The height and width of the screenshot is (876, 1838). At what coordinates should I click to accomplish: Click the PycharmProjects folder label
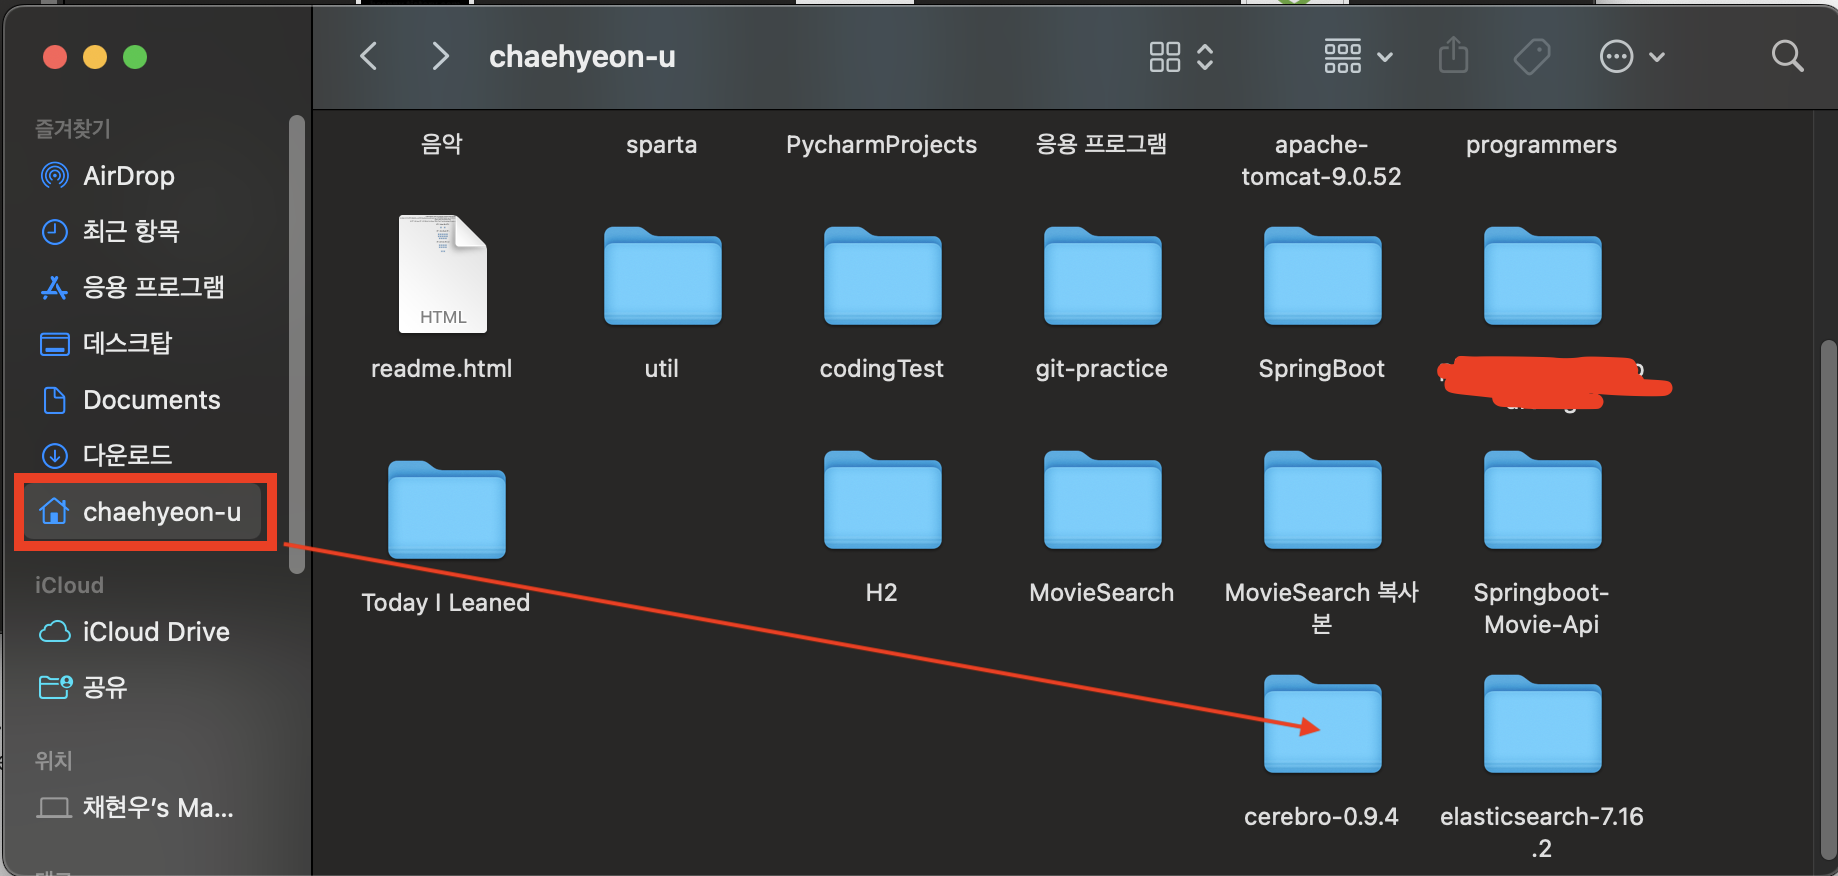tap(882, 145)
